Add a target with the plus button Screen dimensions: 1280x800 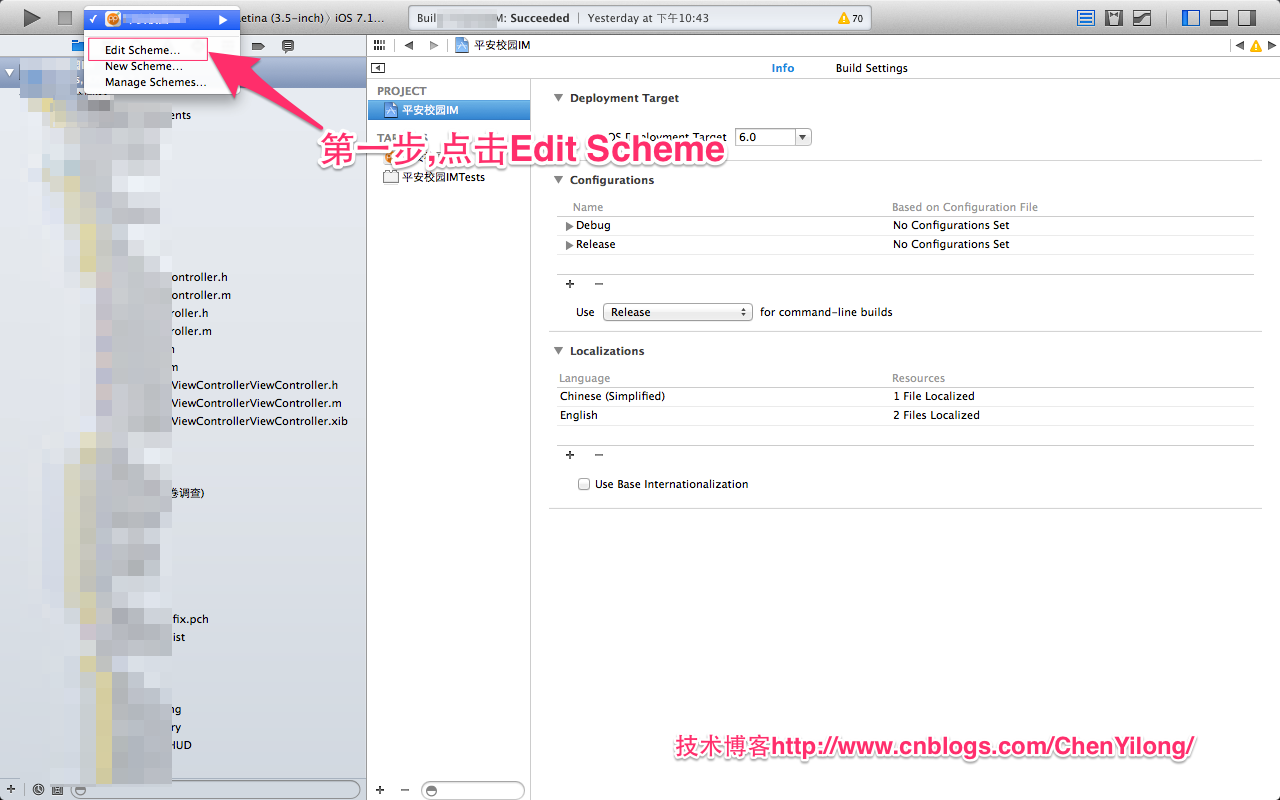coord(380,790)
